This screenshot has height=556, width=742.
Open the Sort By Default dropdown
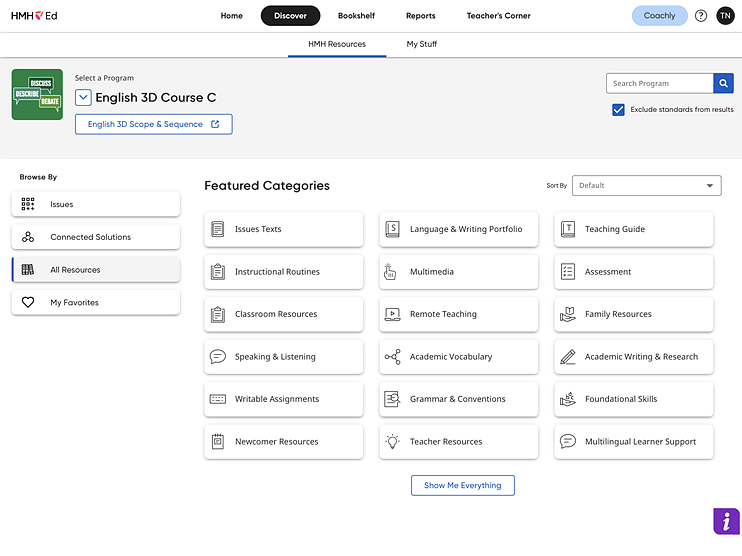click(646, 185)
